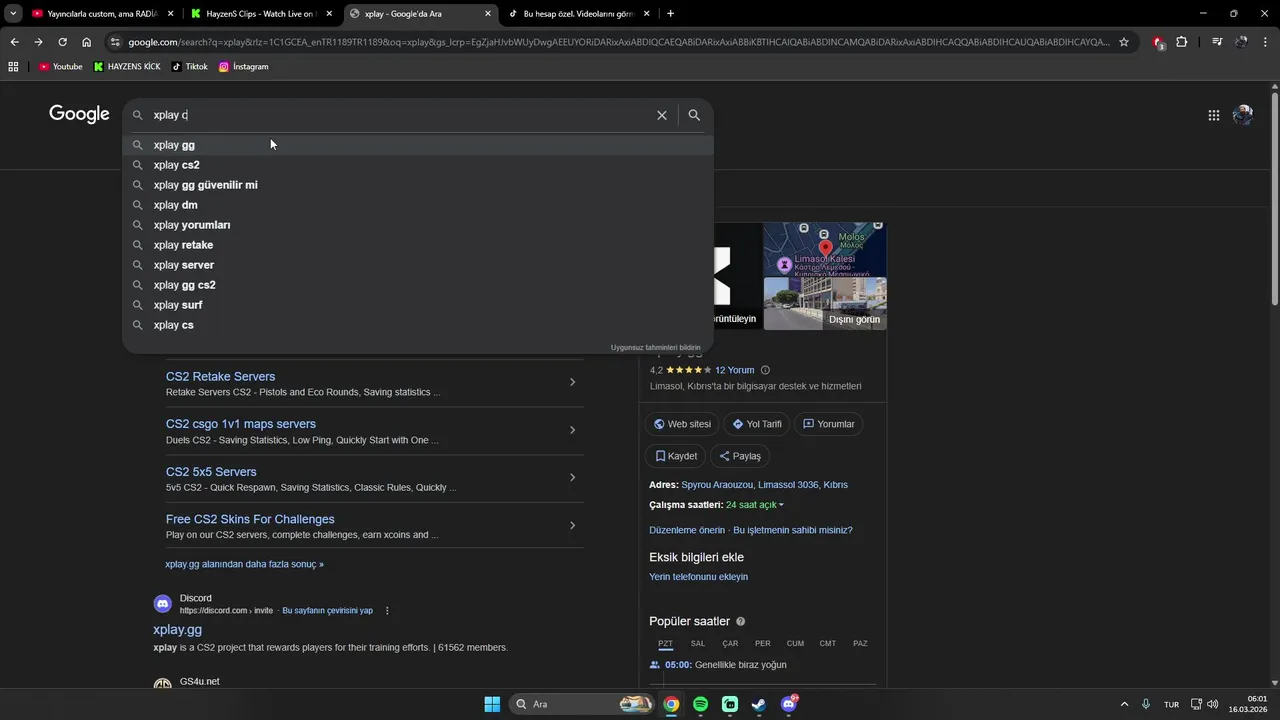This screenshot has width=1280, height=720.
Task: Open the Tiktok bookmark
Action: (190, 66)
